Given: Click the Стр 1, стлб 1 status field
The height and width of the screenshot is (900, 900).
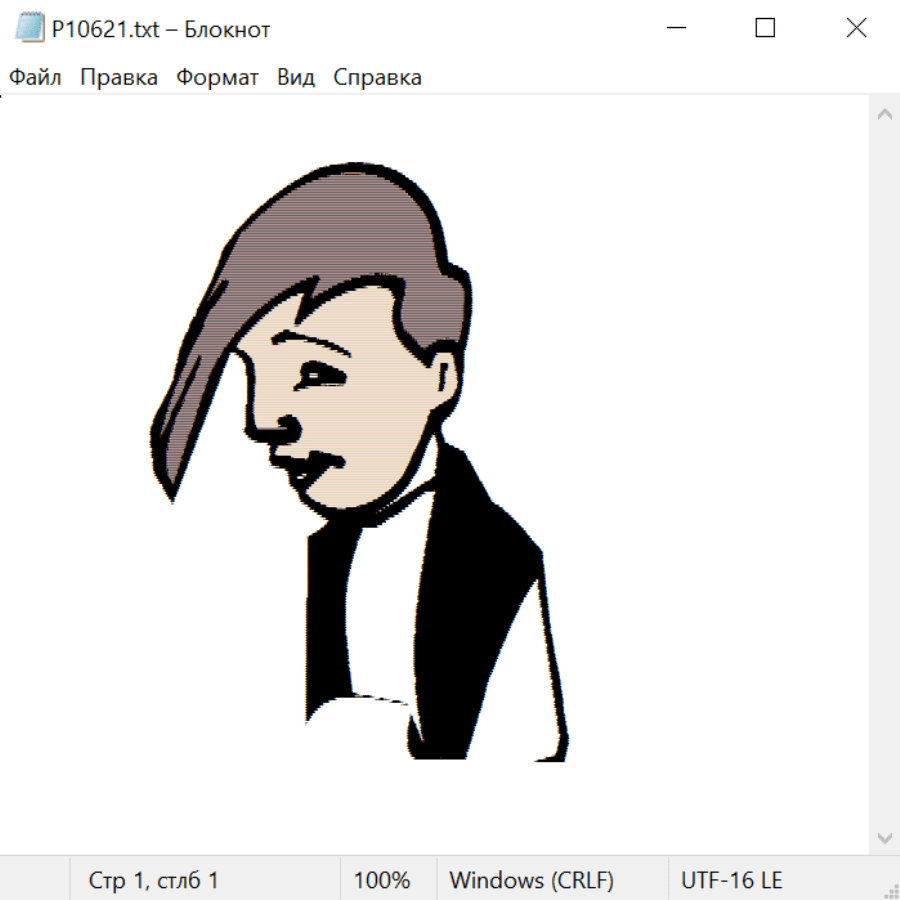Looking at the screenshot, I should coord(154,880).
